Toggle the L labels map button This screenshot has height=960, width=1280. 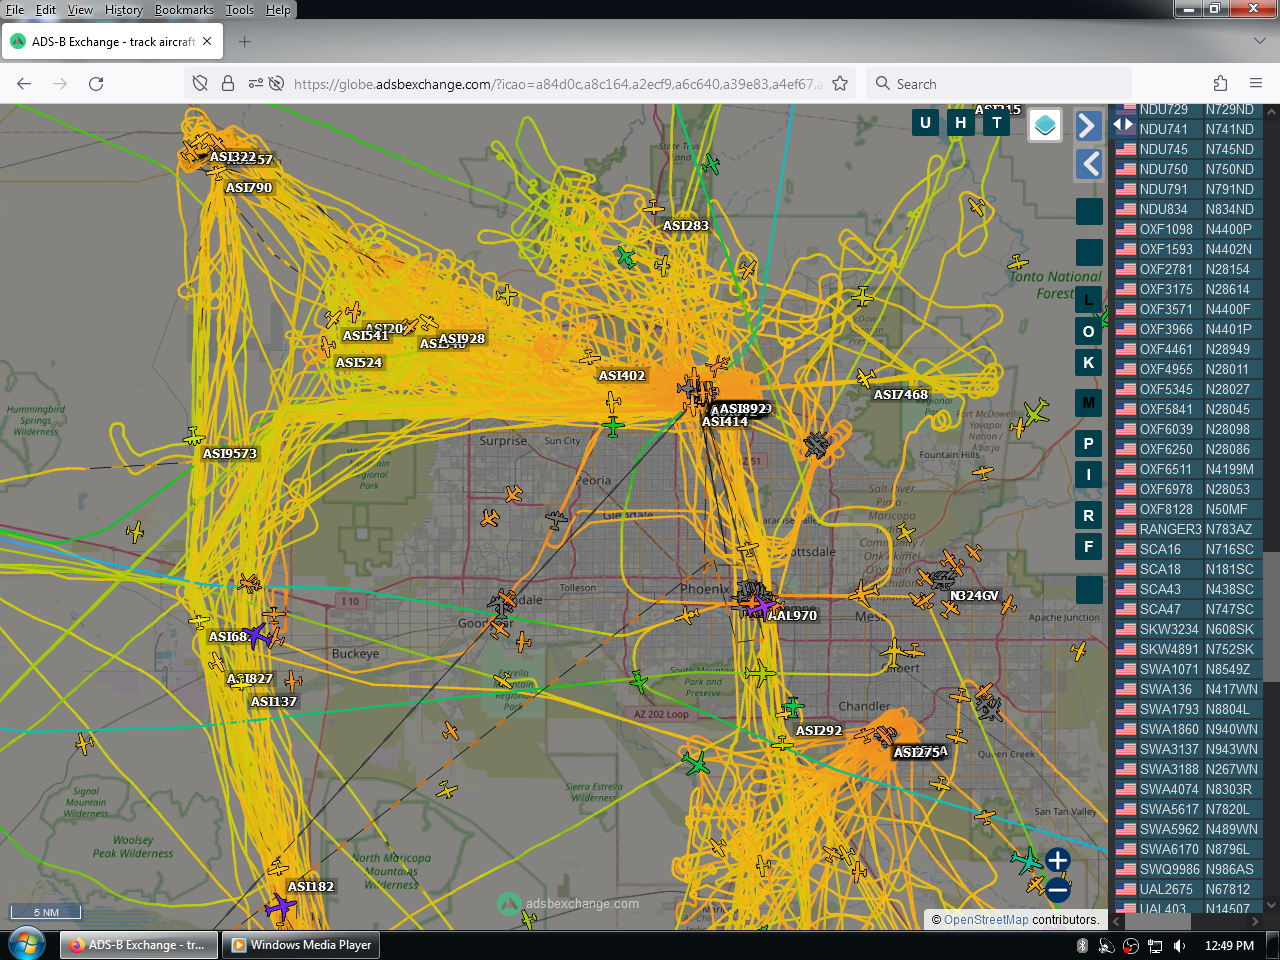pos(1089,299)
